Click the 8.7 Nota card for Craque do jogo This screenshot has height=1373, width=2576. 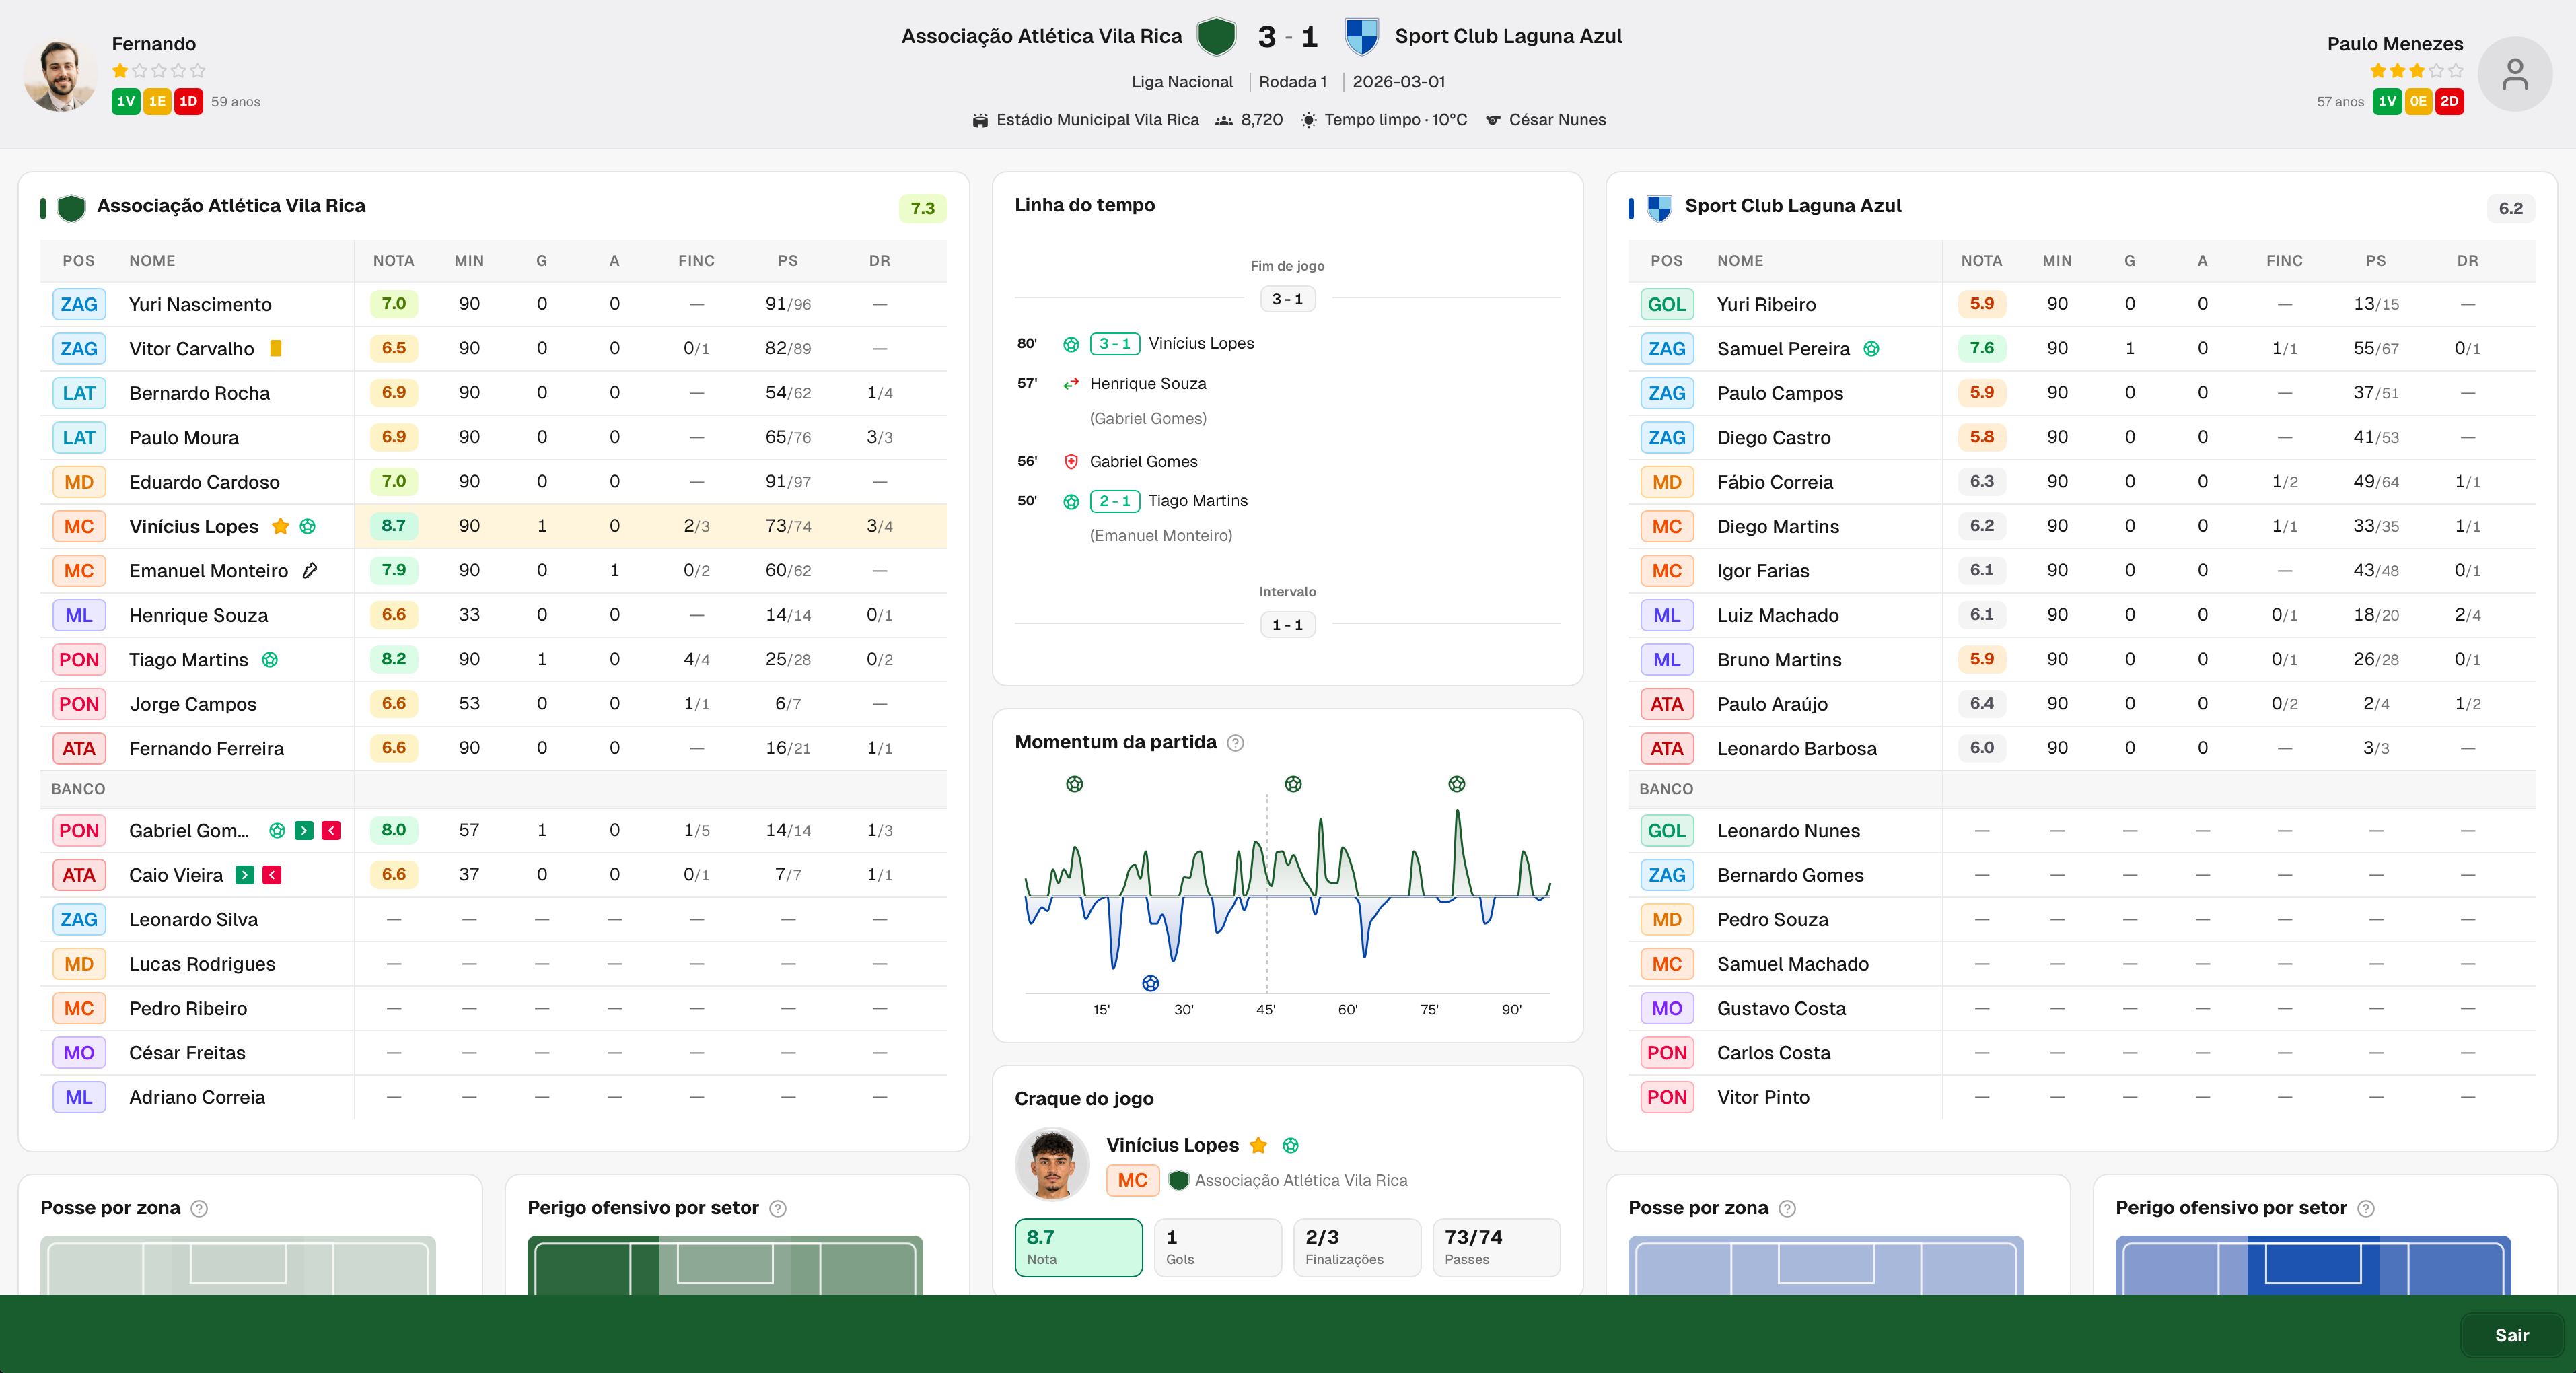[1078, 1247]
